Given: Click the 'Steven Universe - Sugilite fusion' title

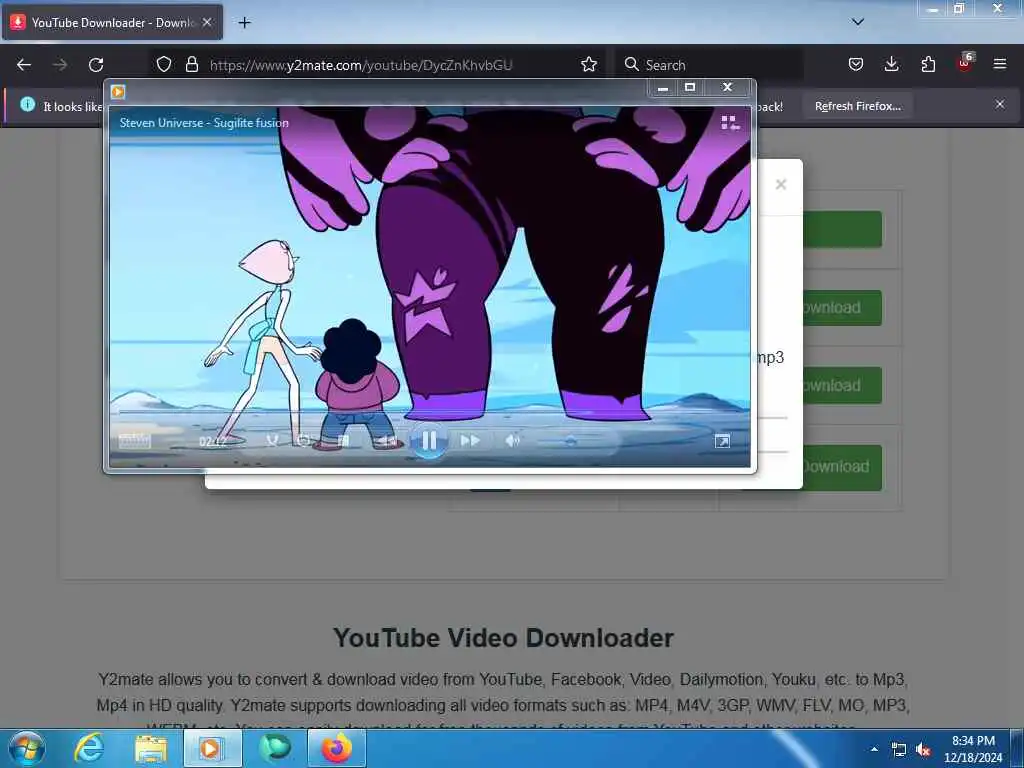Looking at the screenshot, I should [204, 123].
